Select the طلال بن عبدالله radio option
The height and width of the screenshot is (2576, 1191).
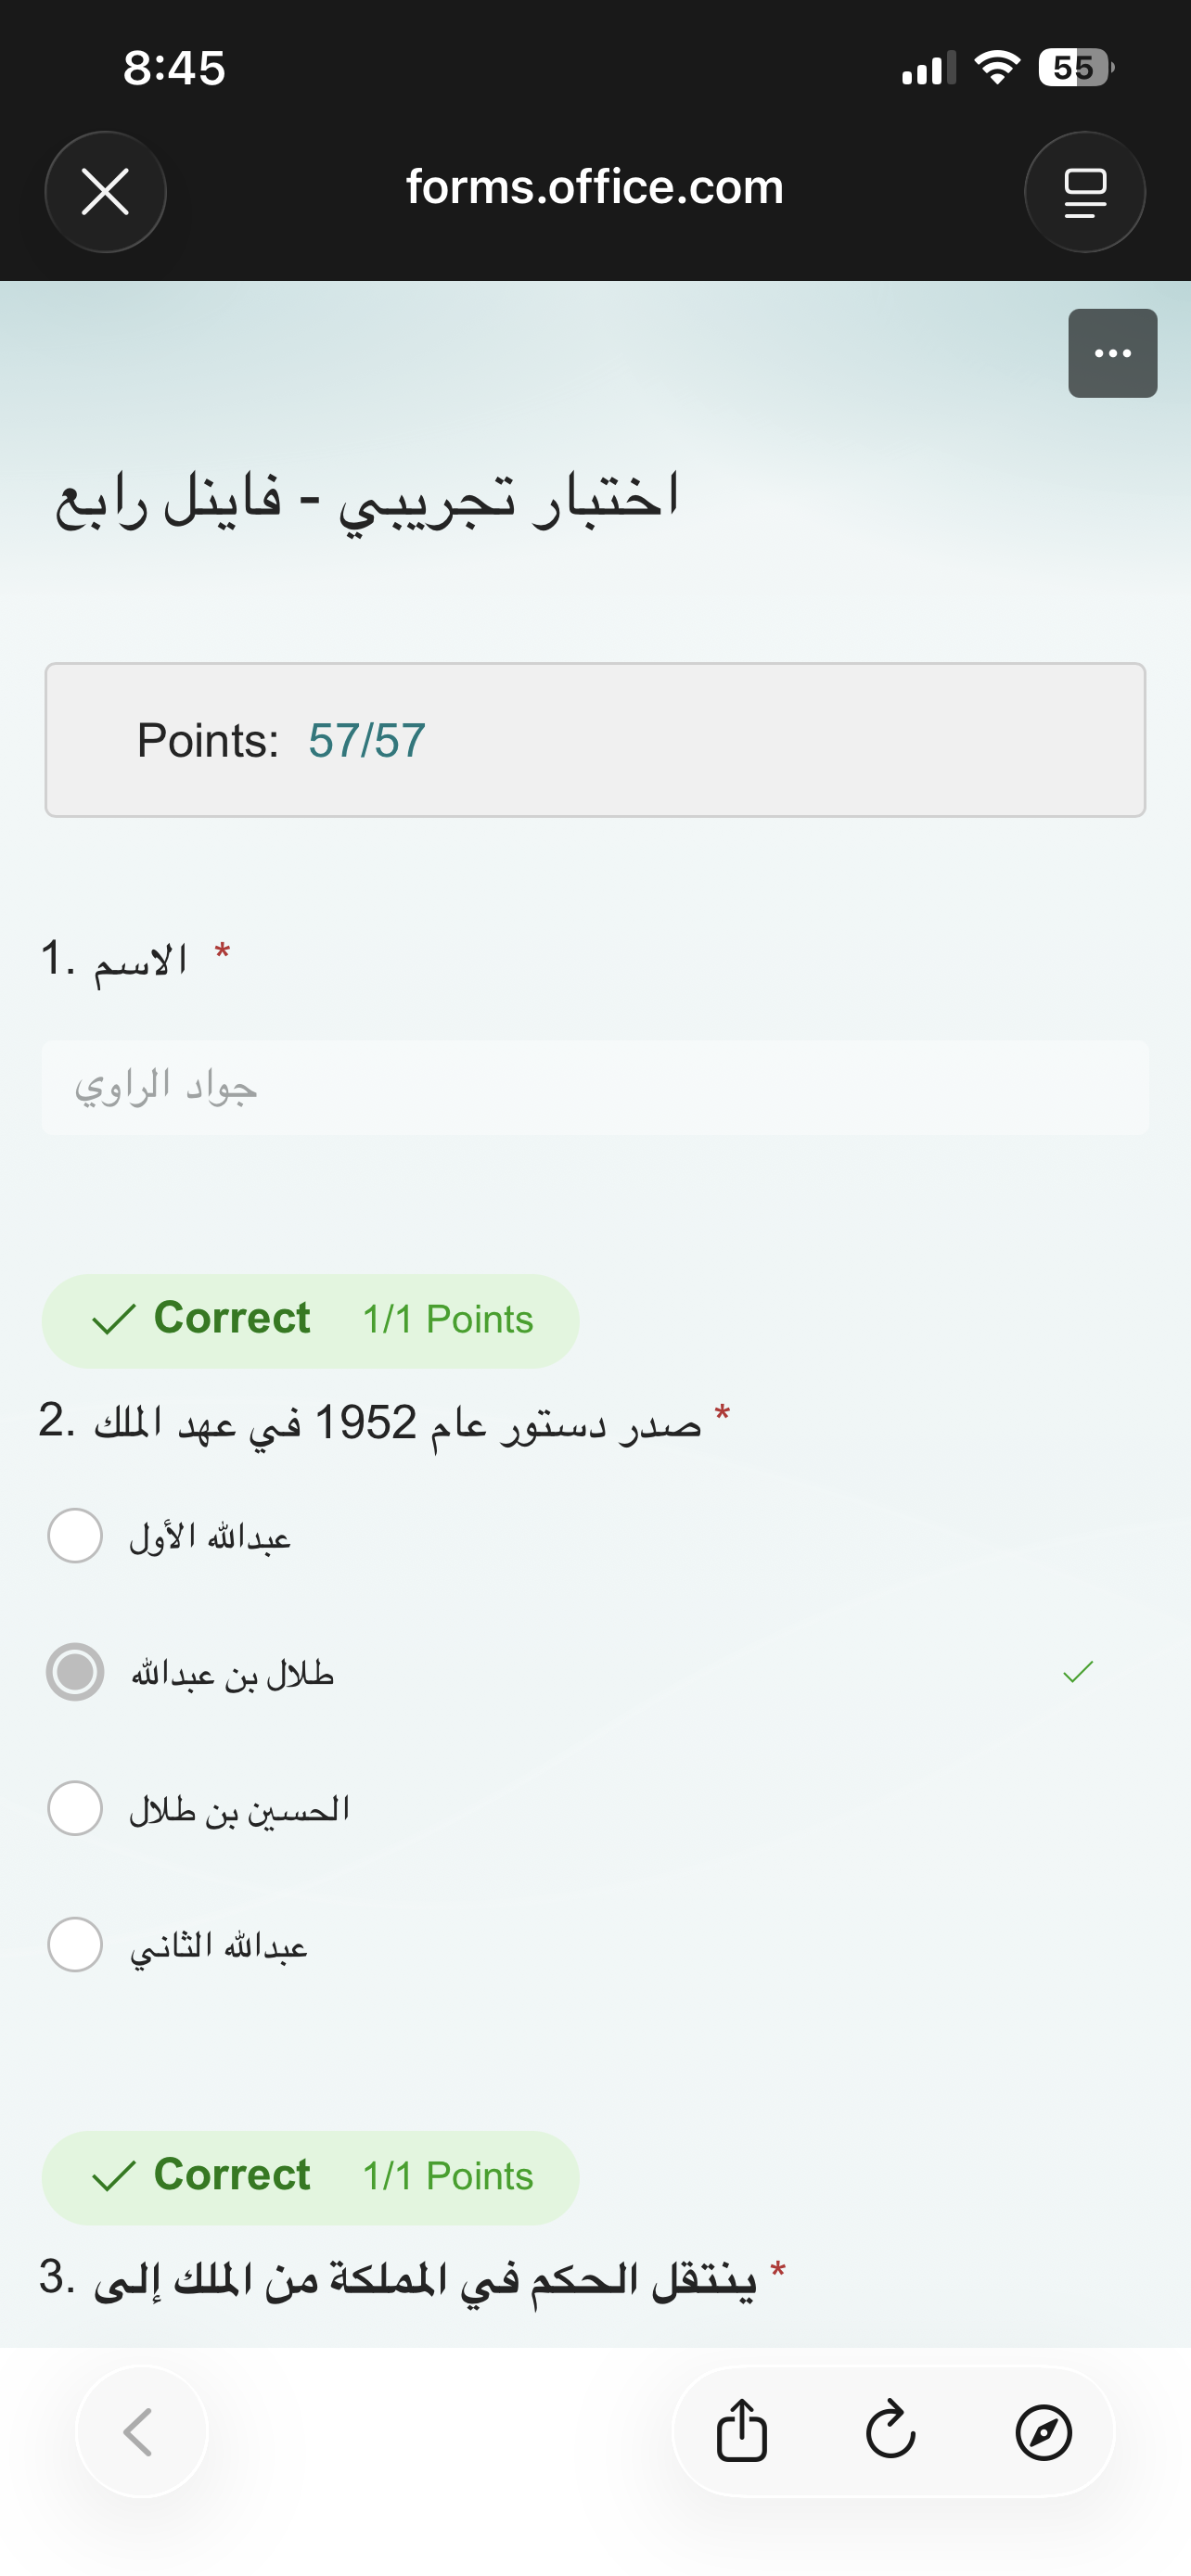click(75, 1672)
